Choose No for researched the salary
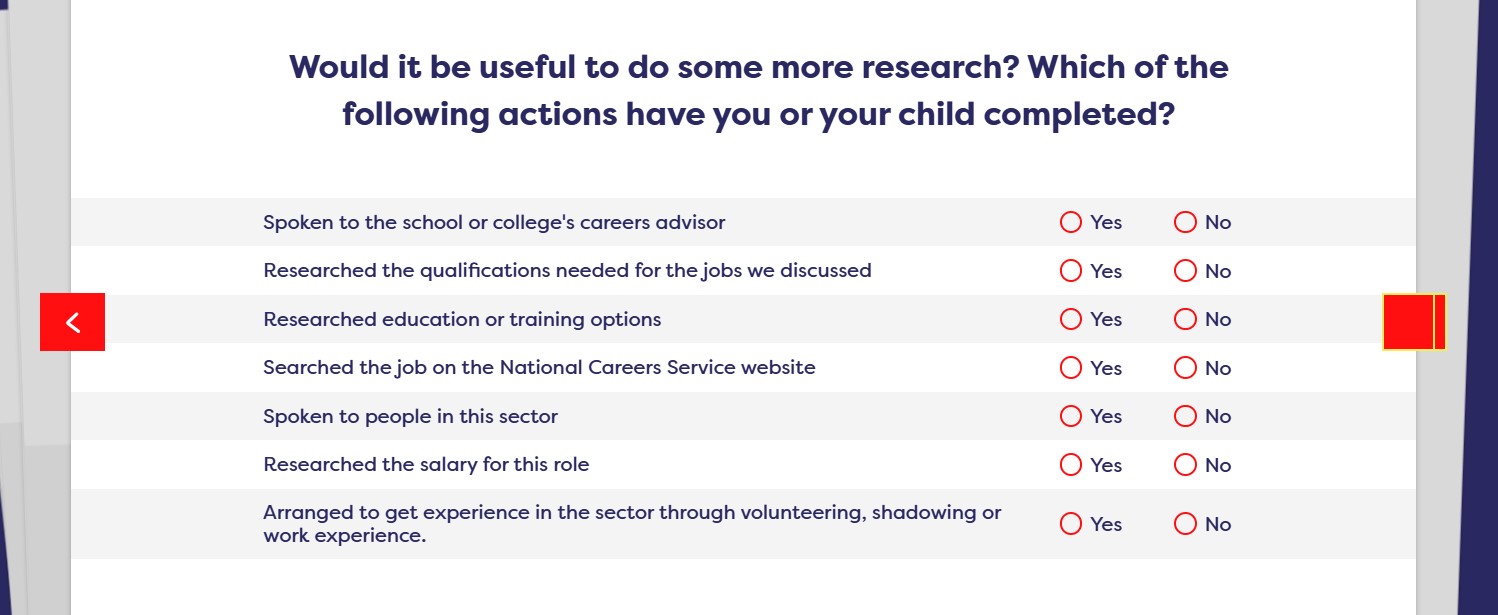This screenshot has height=615, width=1498. pyautogui.click(x=1185, y=465)
